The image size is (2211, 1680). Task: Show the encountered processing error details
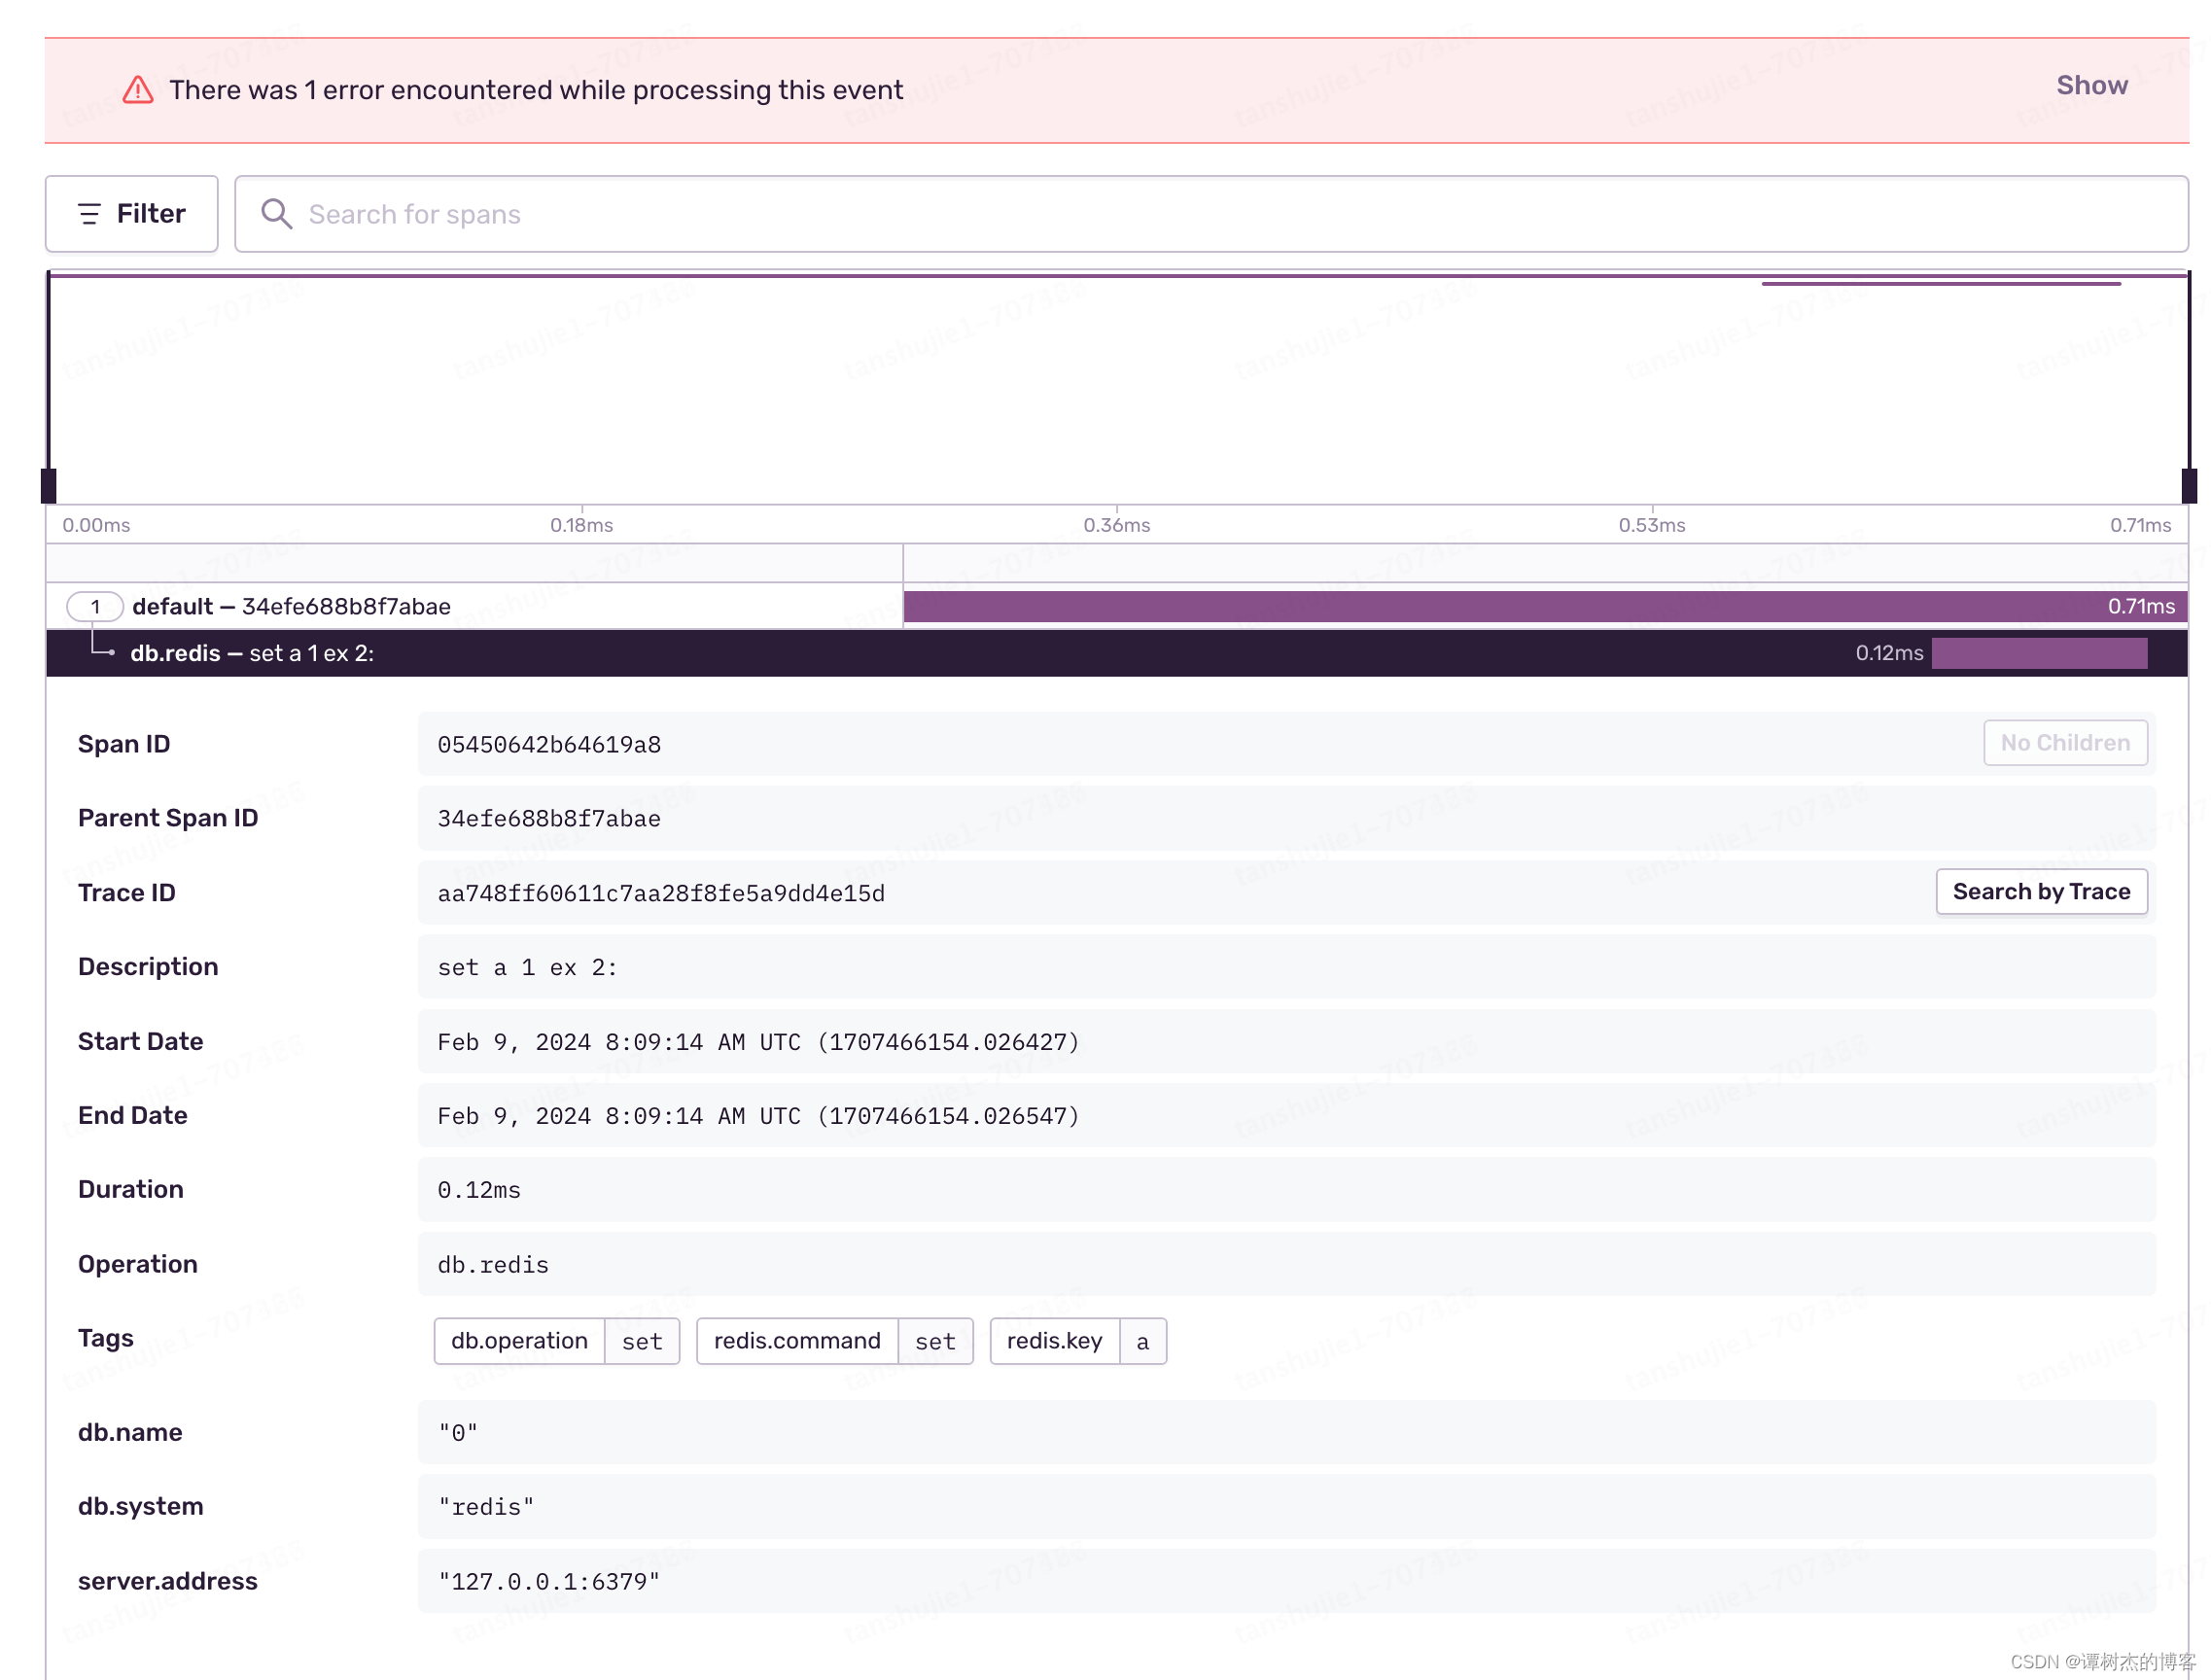tap(2091, 83)
